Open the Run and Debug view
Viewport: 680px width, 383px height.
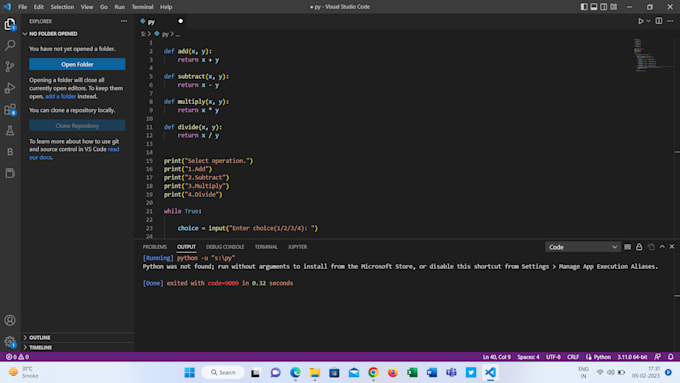[10, 88]
